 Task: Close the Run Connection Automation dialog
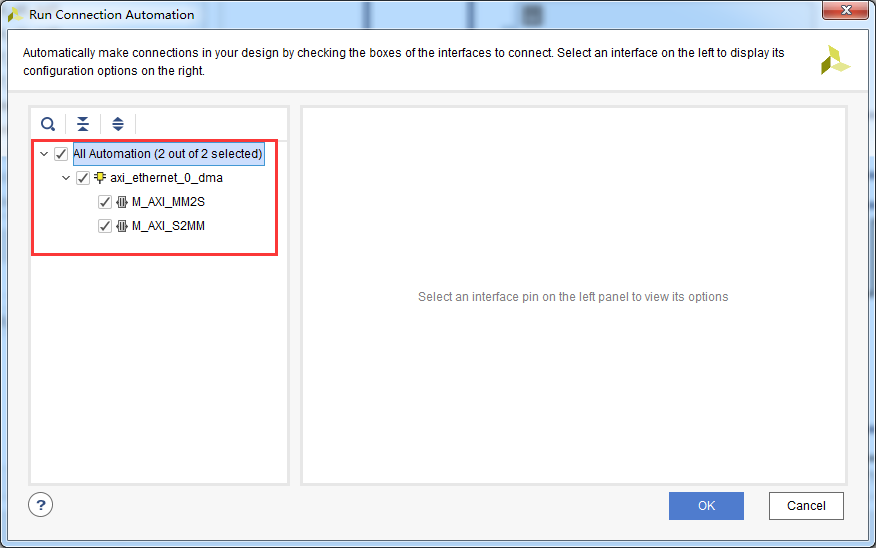coord(846,10)
